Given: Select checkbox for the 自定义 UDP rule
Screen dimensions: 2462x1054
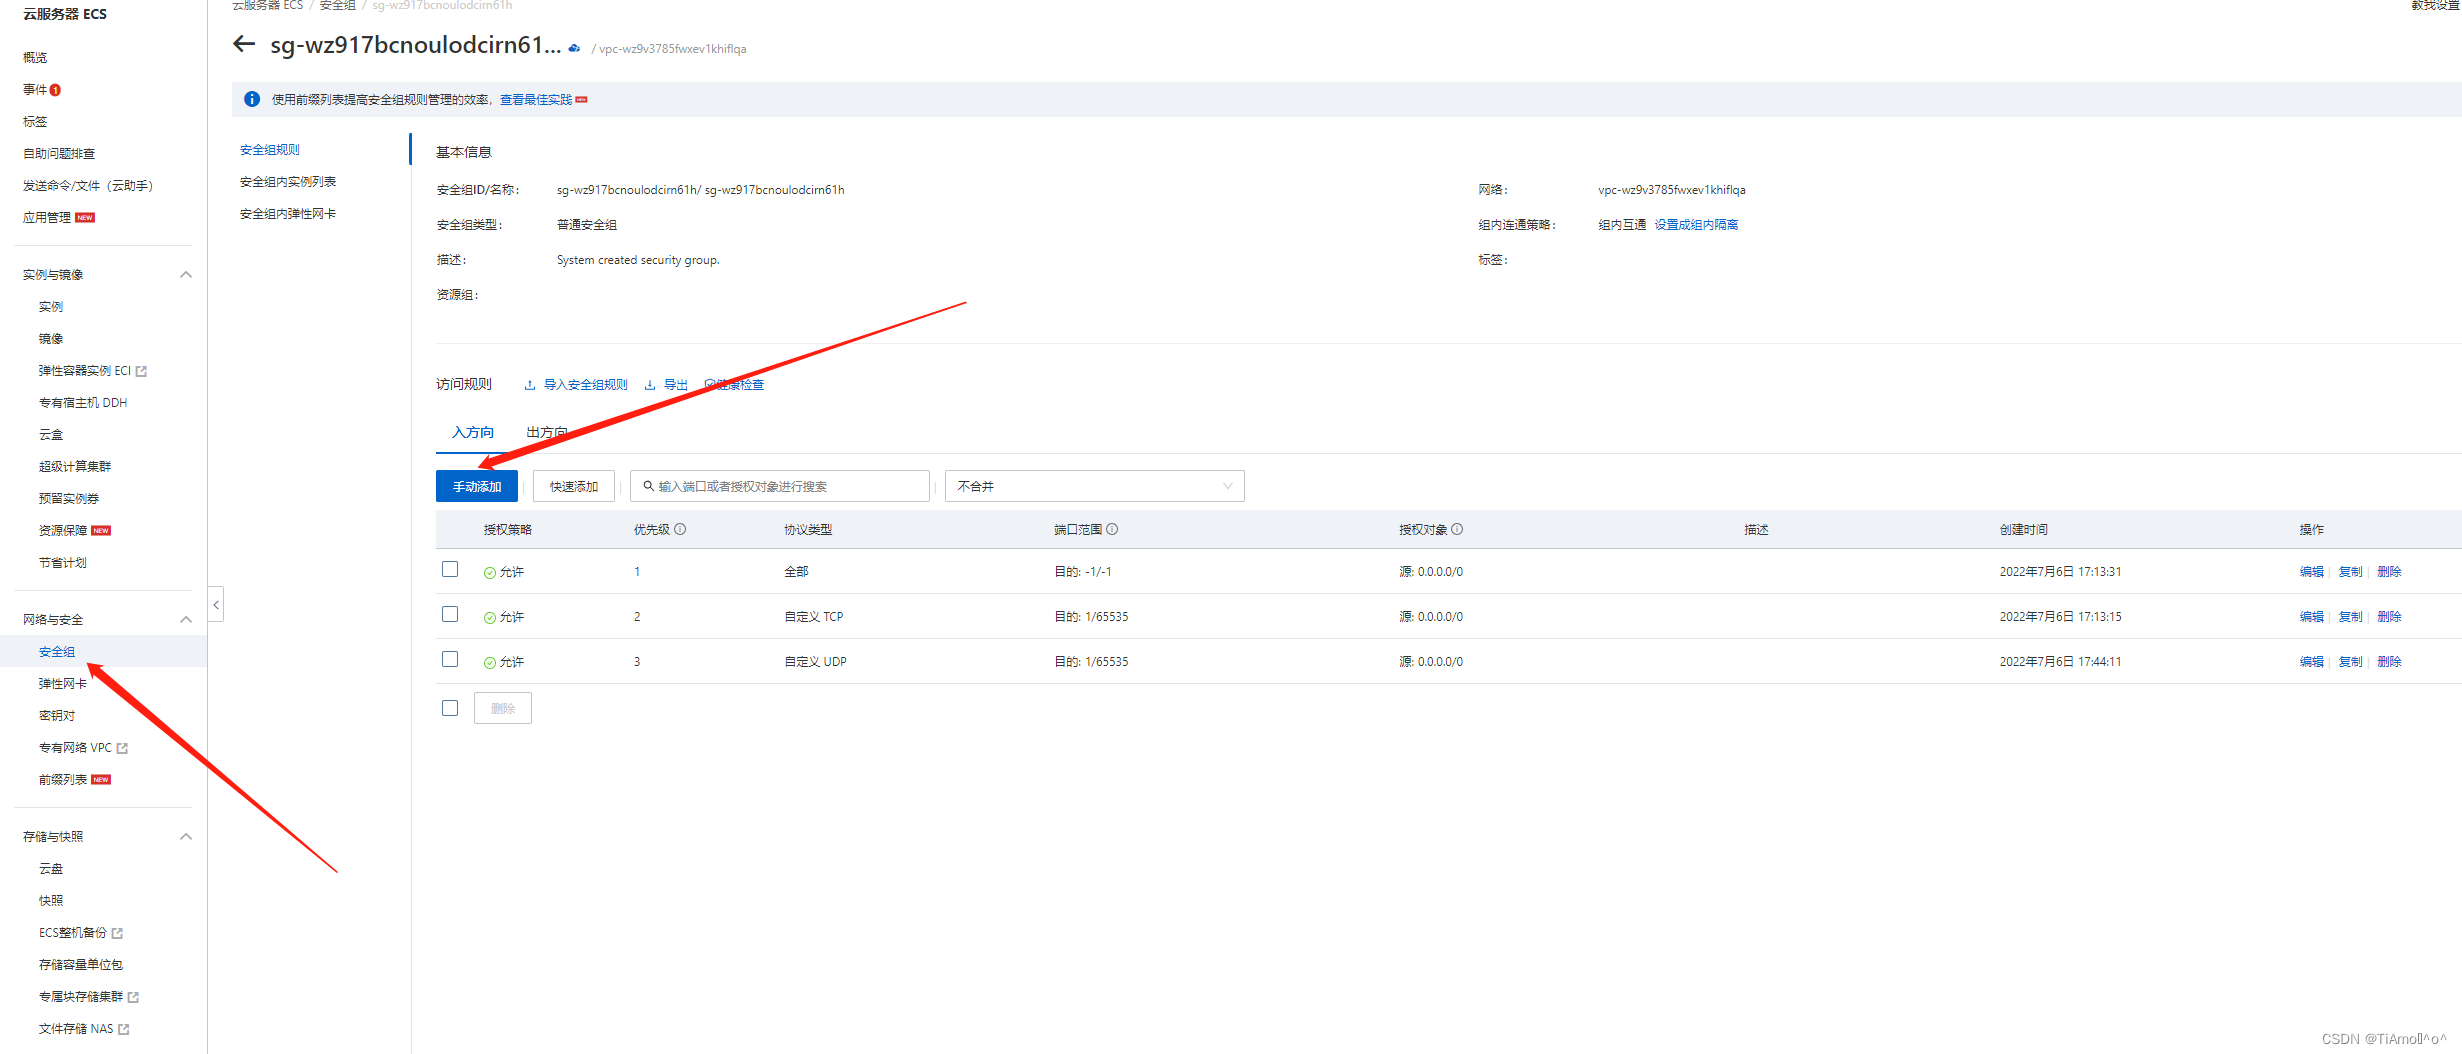Looking at the screenshot, I should pos(450,659).
